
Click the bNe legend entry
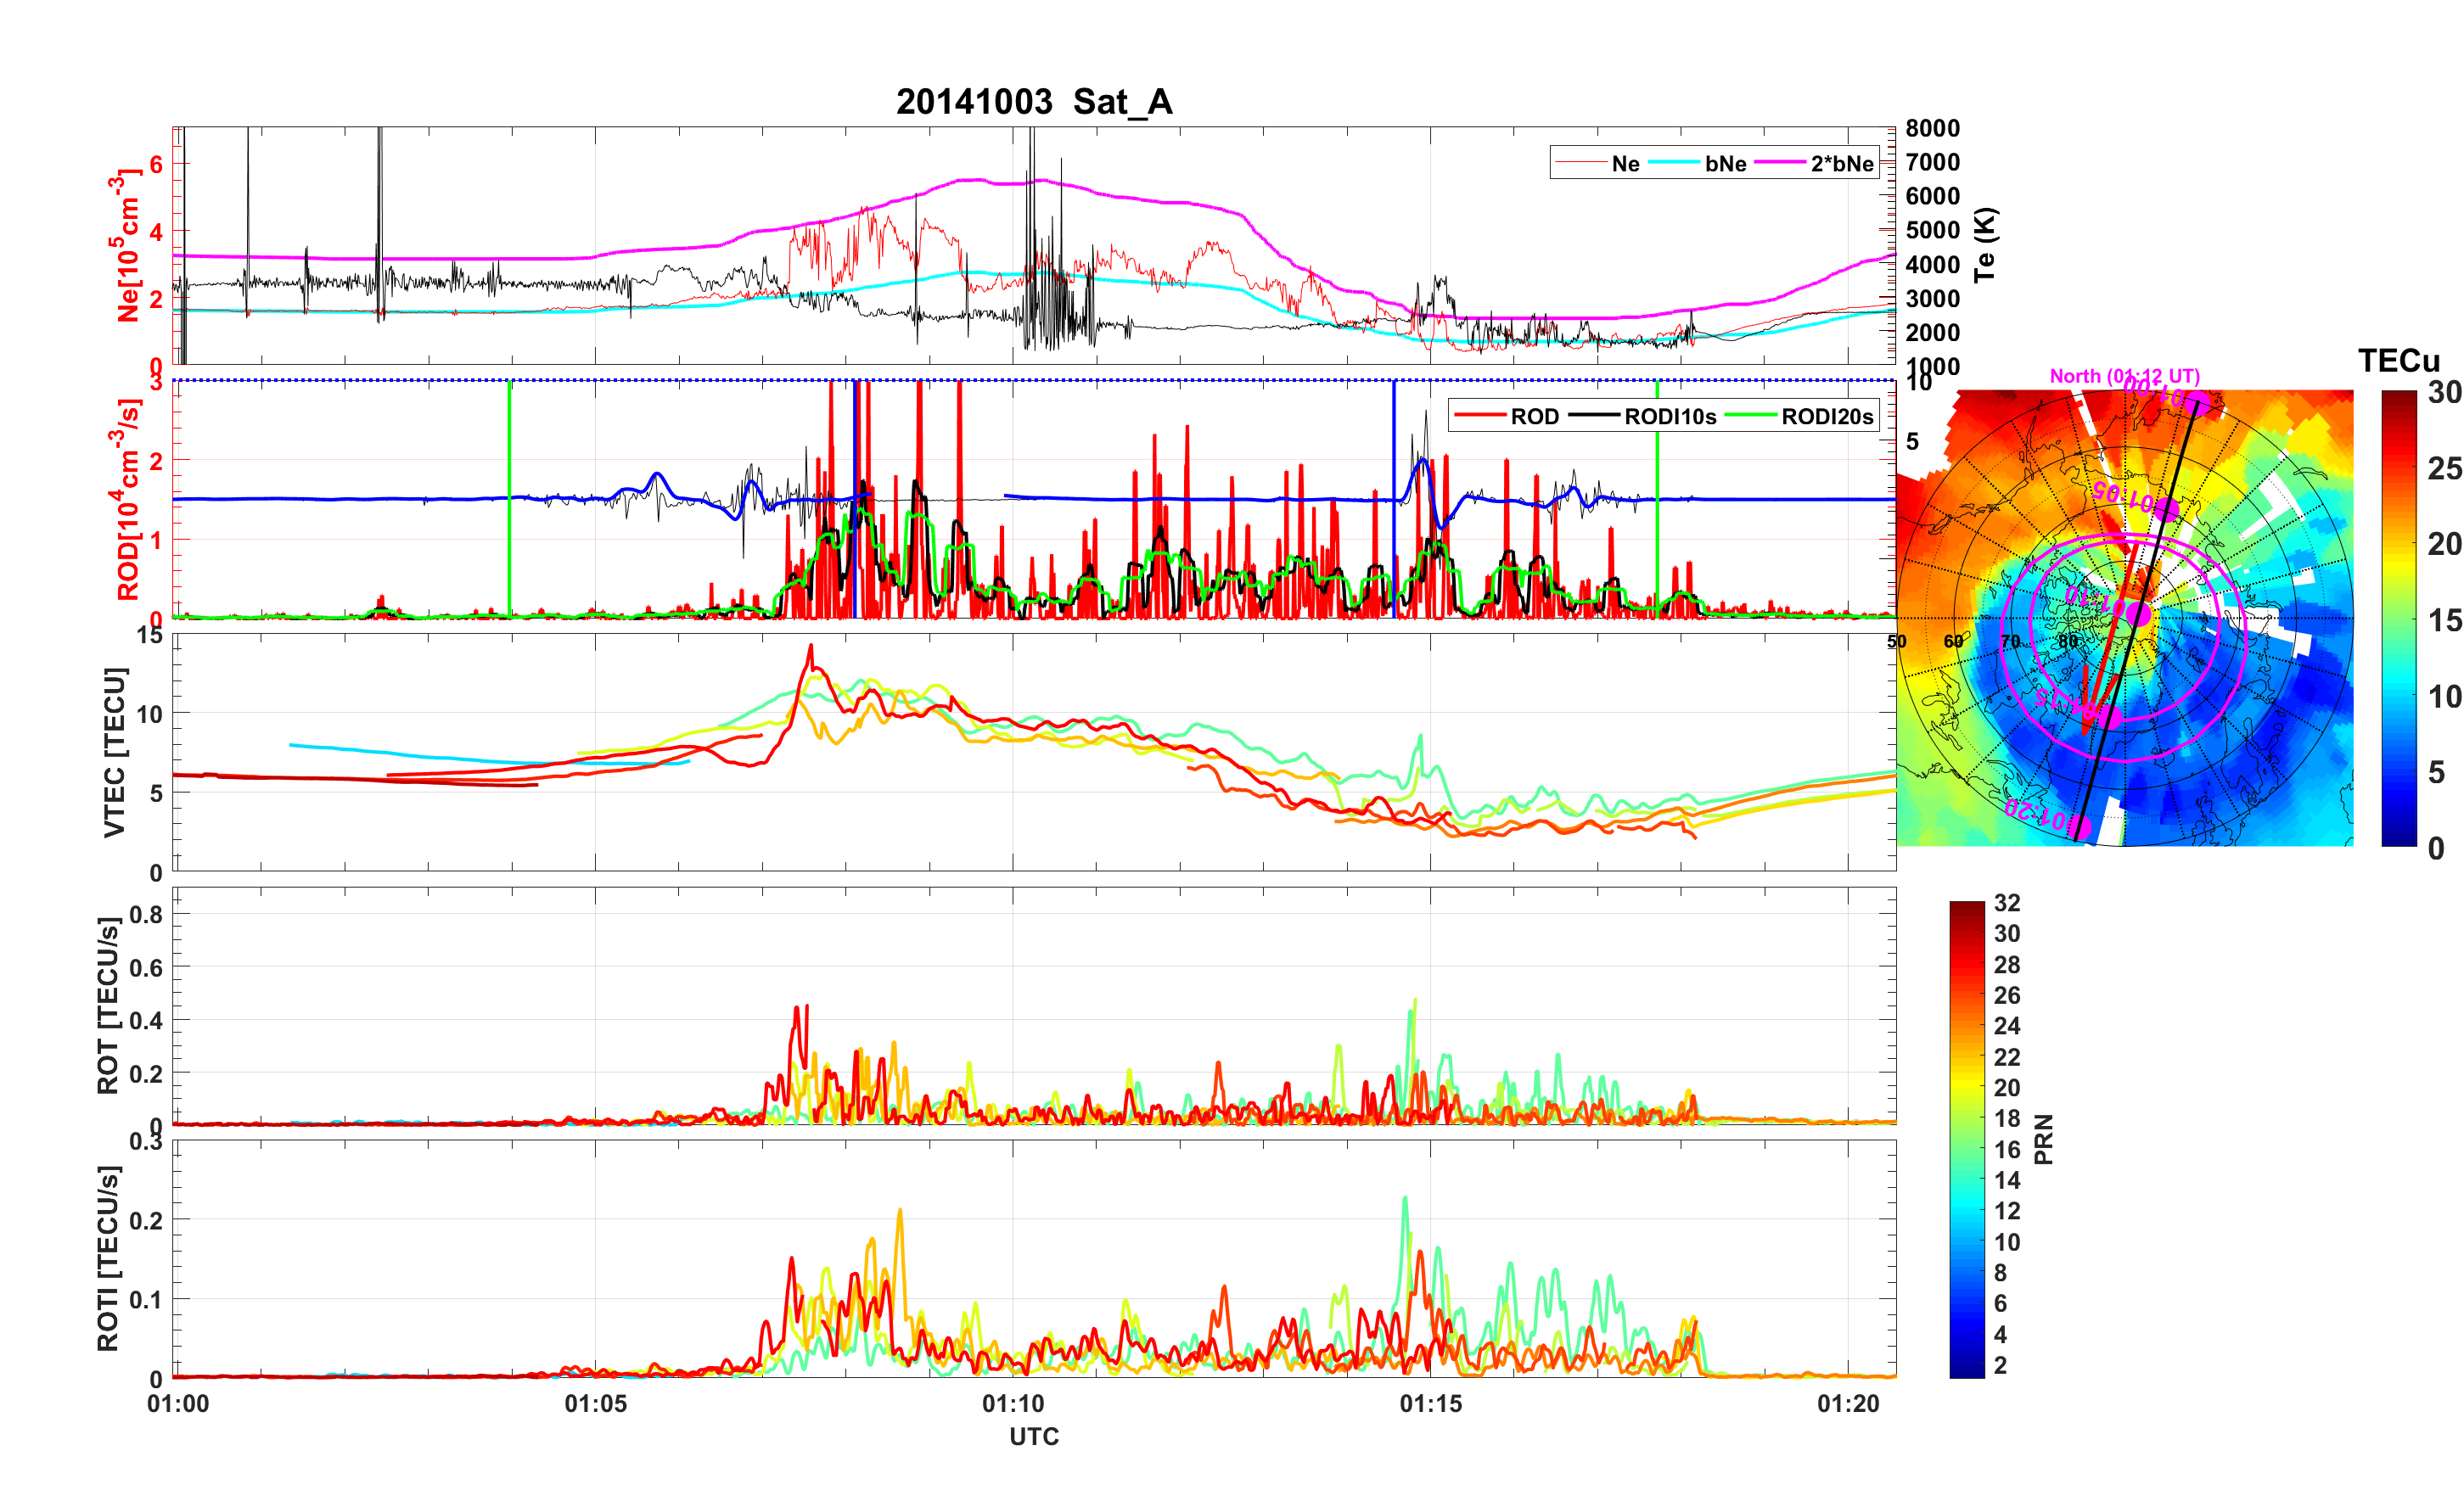pyautogui.click(x=1725, y=164)
